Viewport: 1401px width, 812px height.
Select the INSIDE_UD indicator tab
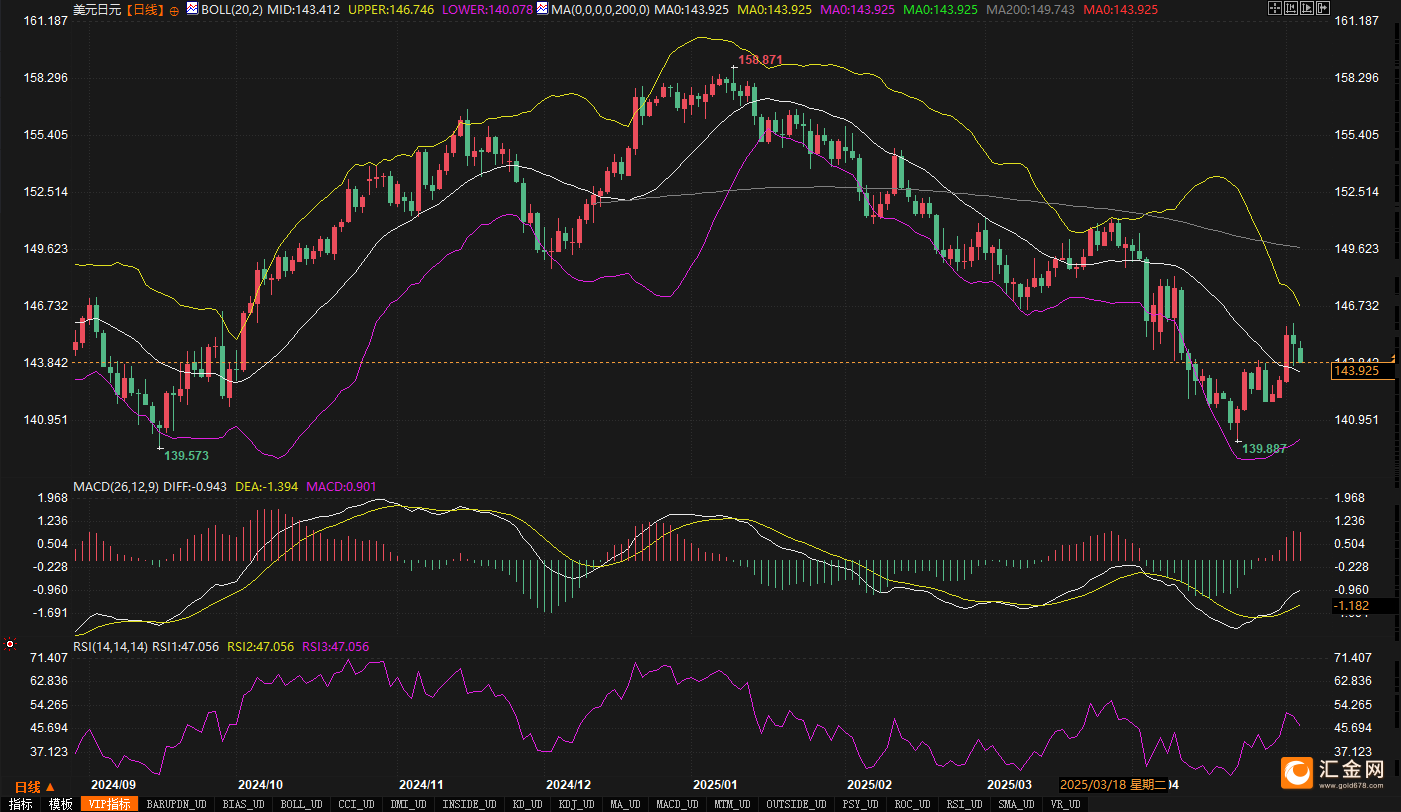pyautogui.click(x=469, y=804)
